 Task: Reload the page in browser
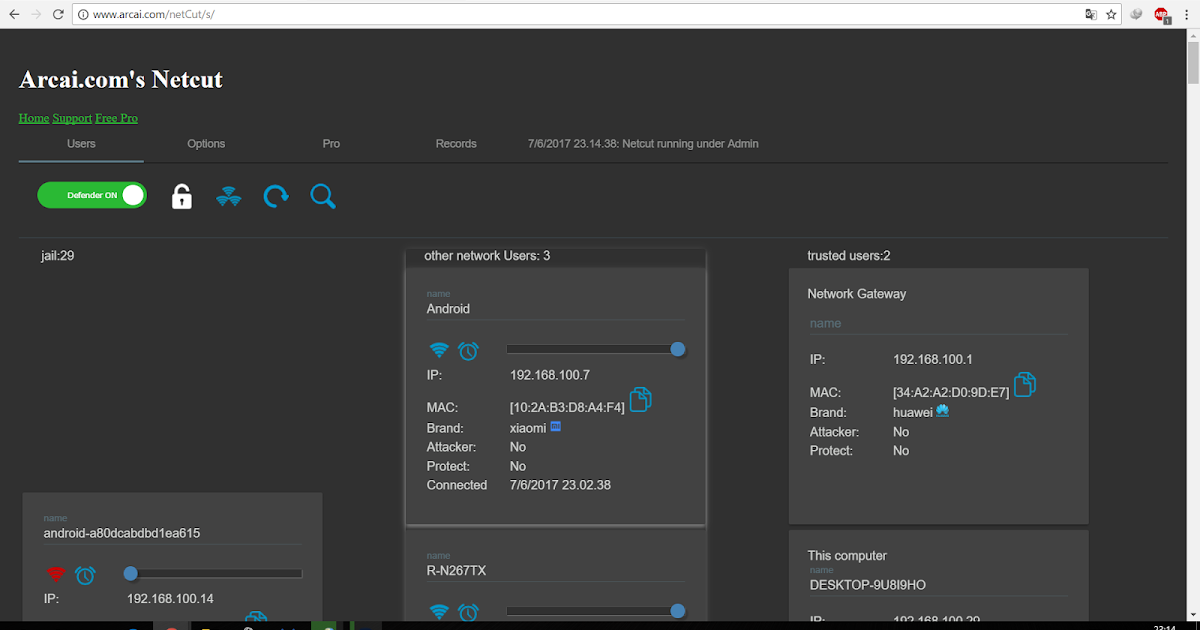[58, 15]
